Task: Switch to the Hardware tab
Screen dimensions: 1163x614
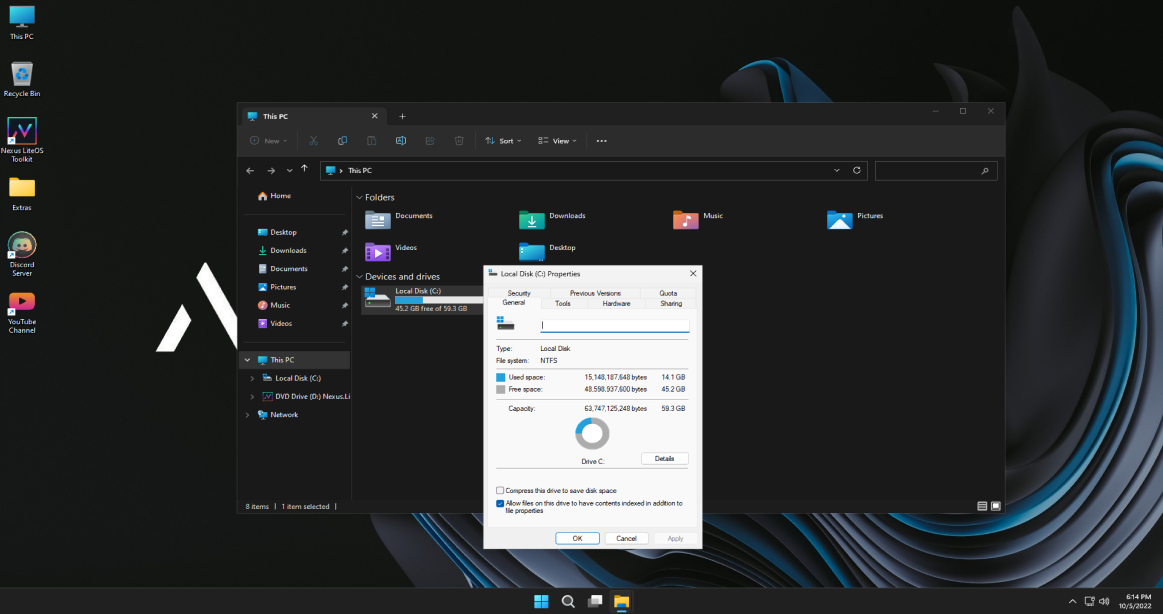Action: [616, 303]
